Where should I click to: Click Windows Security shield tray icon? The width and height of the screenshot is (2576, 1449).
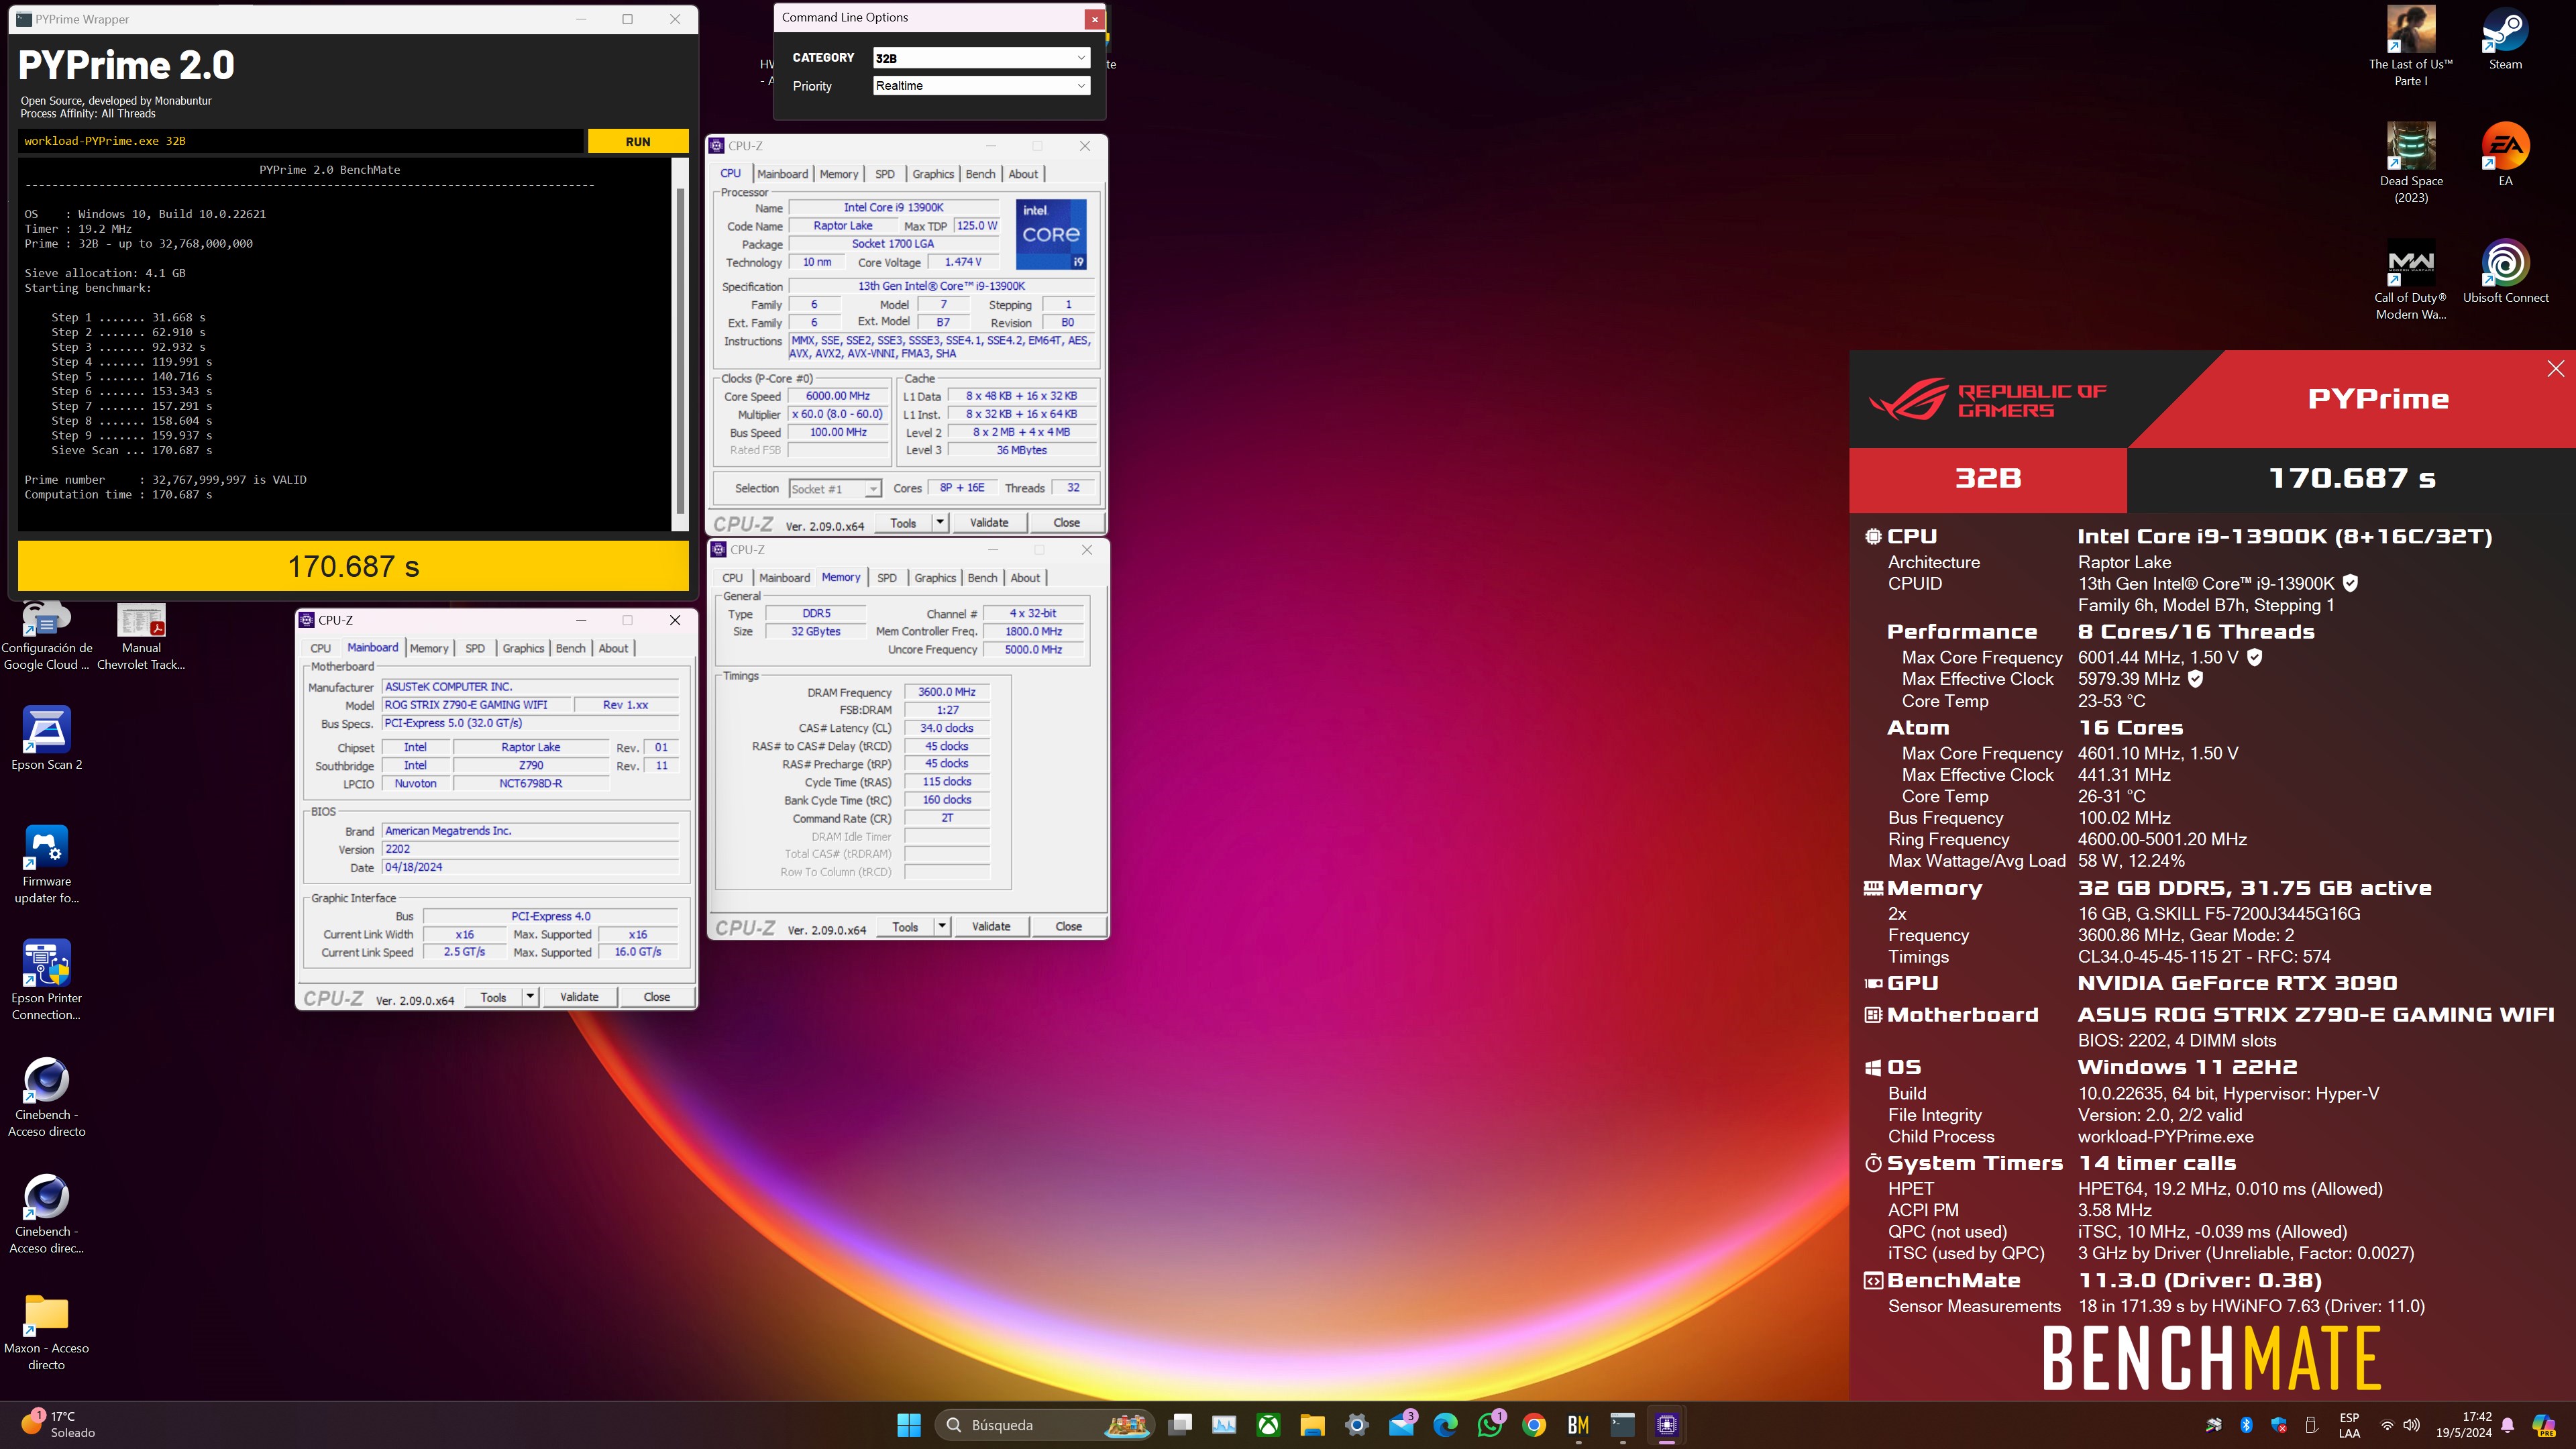pos(2278,1425)
